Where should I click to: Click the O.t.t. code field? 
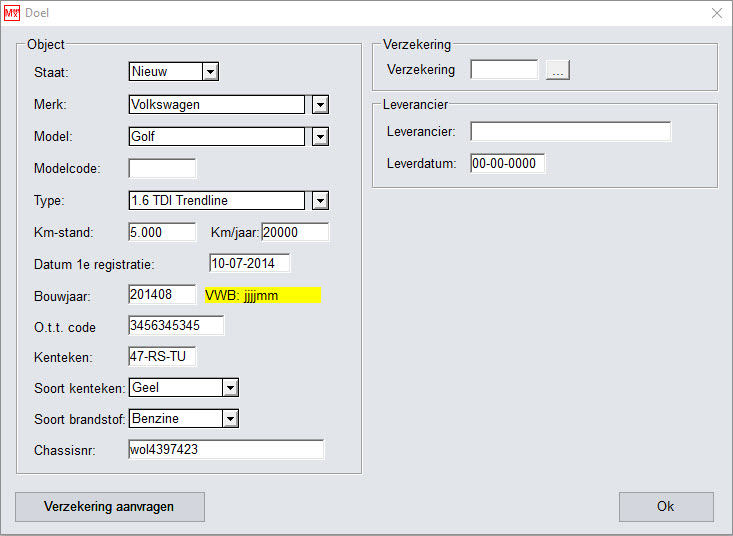pos(176,325)
